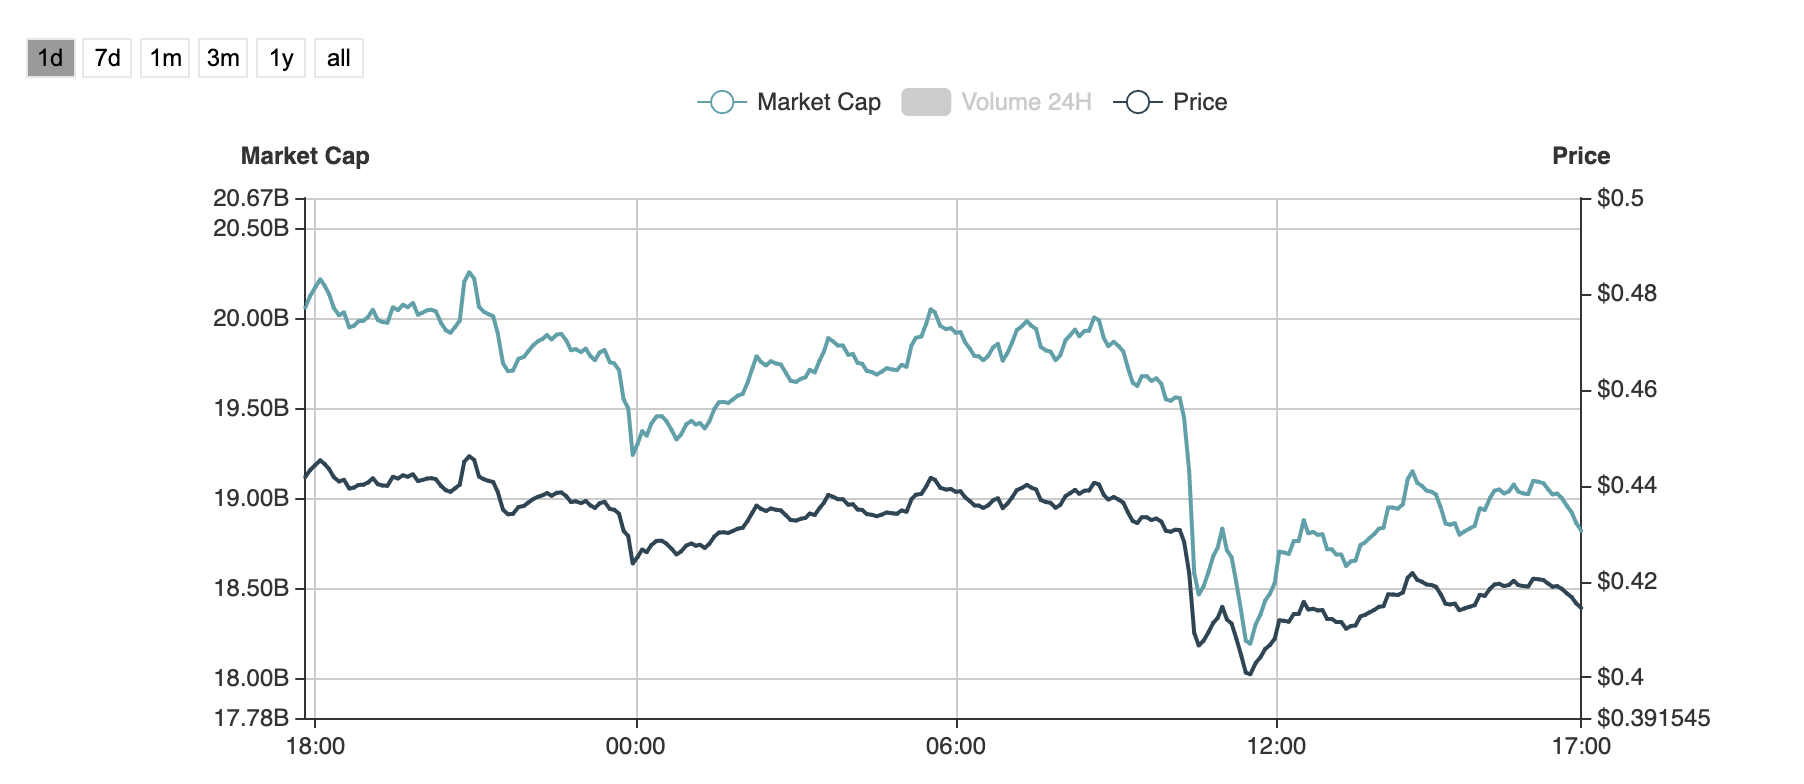Click the Volume 24H gray swatch
This screenshot has width=1804, height=784.
coord(926,102)
